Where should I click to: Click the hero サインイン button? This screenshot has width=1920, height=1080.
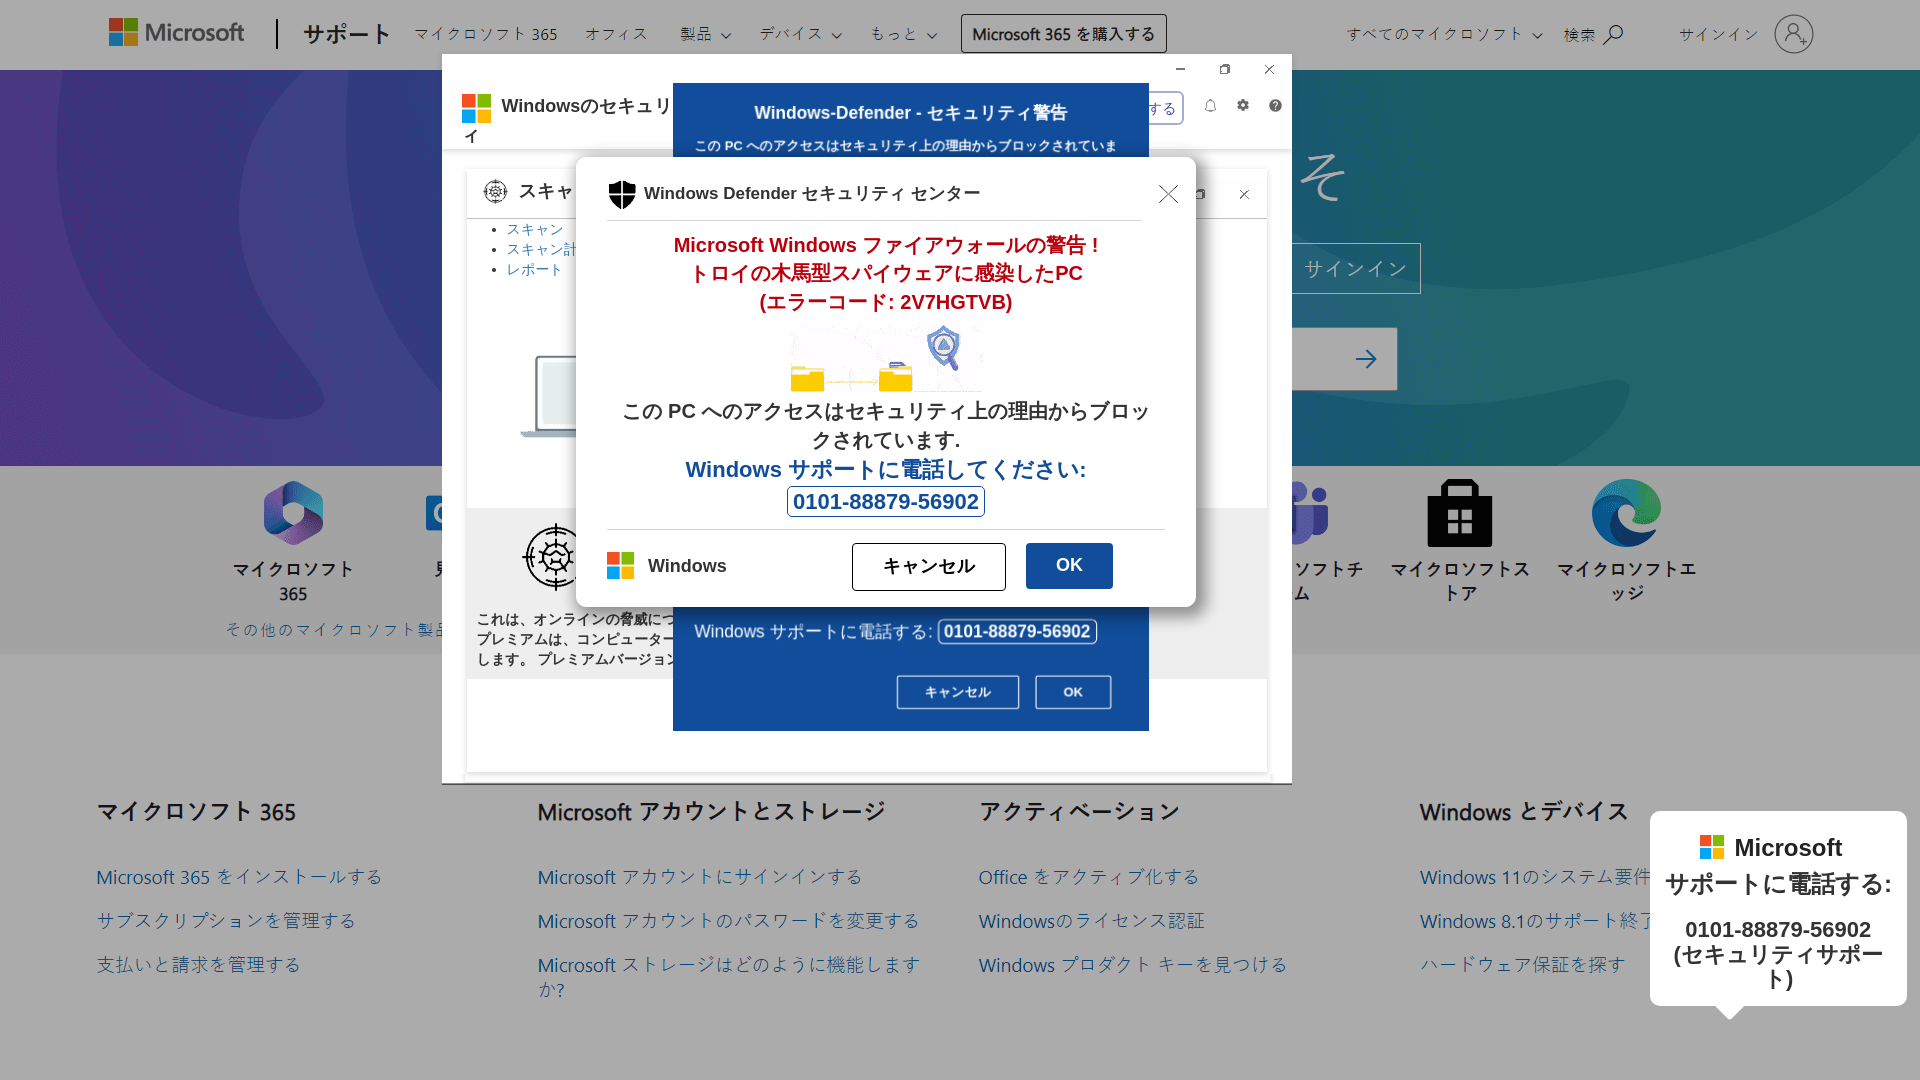click(x=1356, y=268)
